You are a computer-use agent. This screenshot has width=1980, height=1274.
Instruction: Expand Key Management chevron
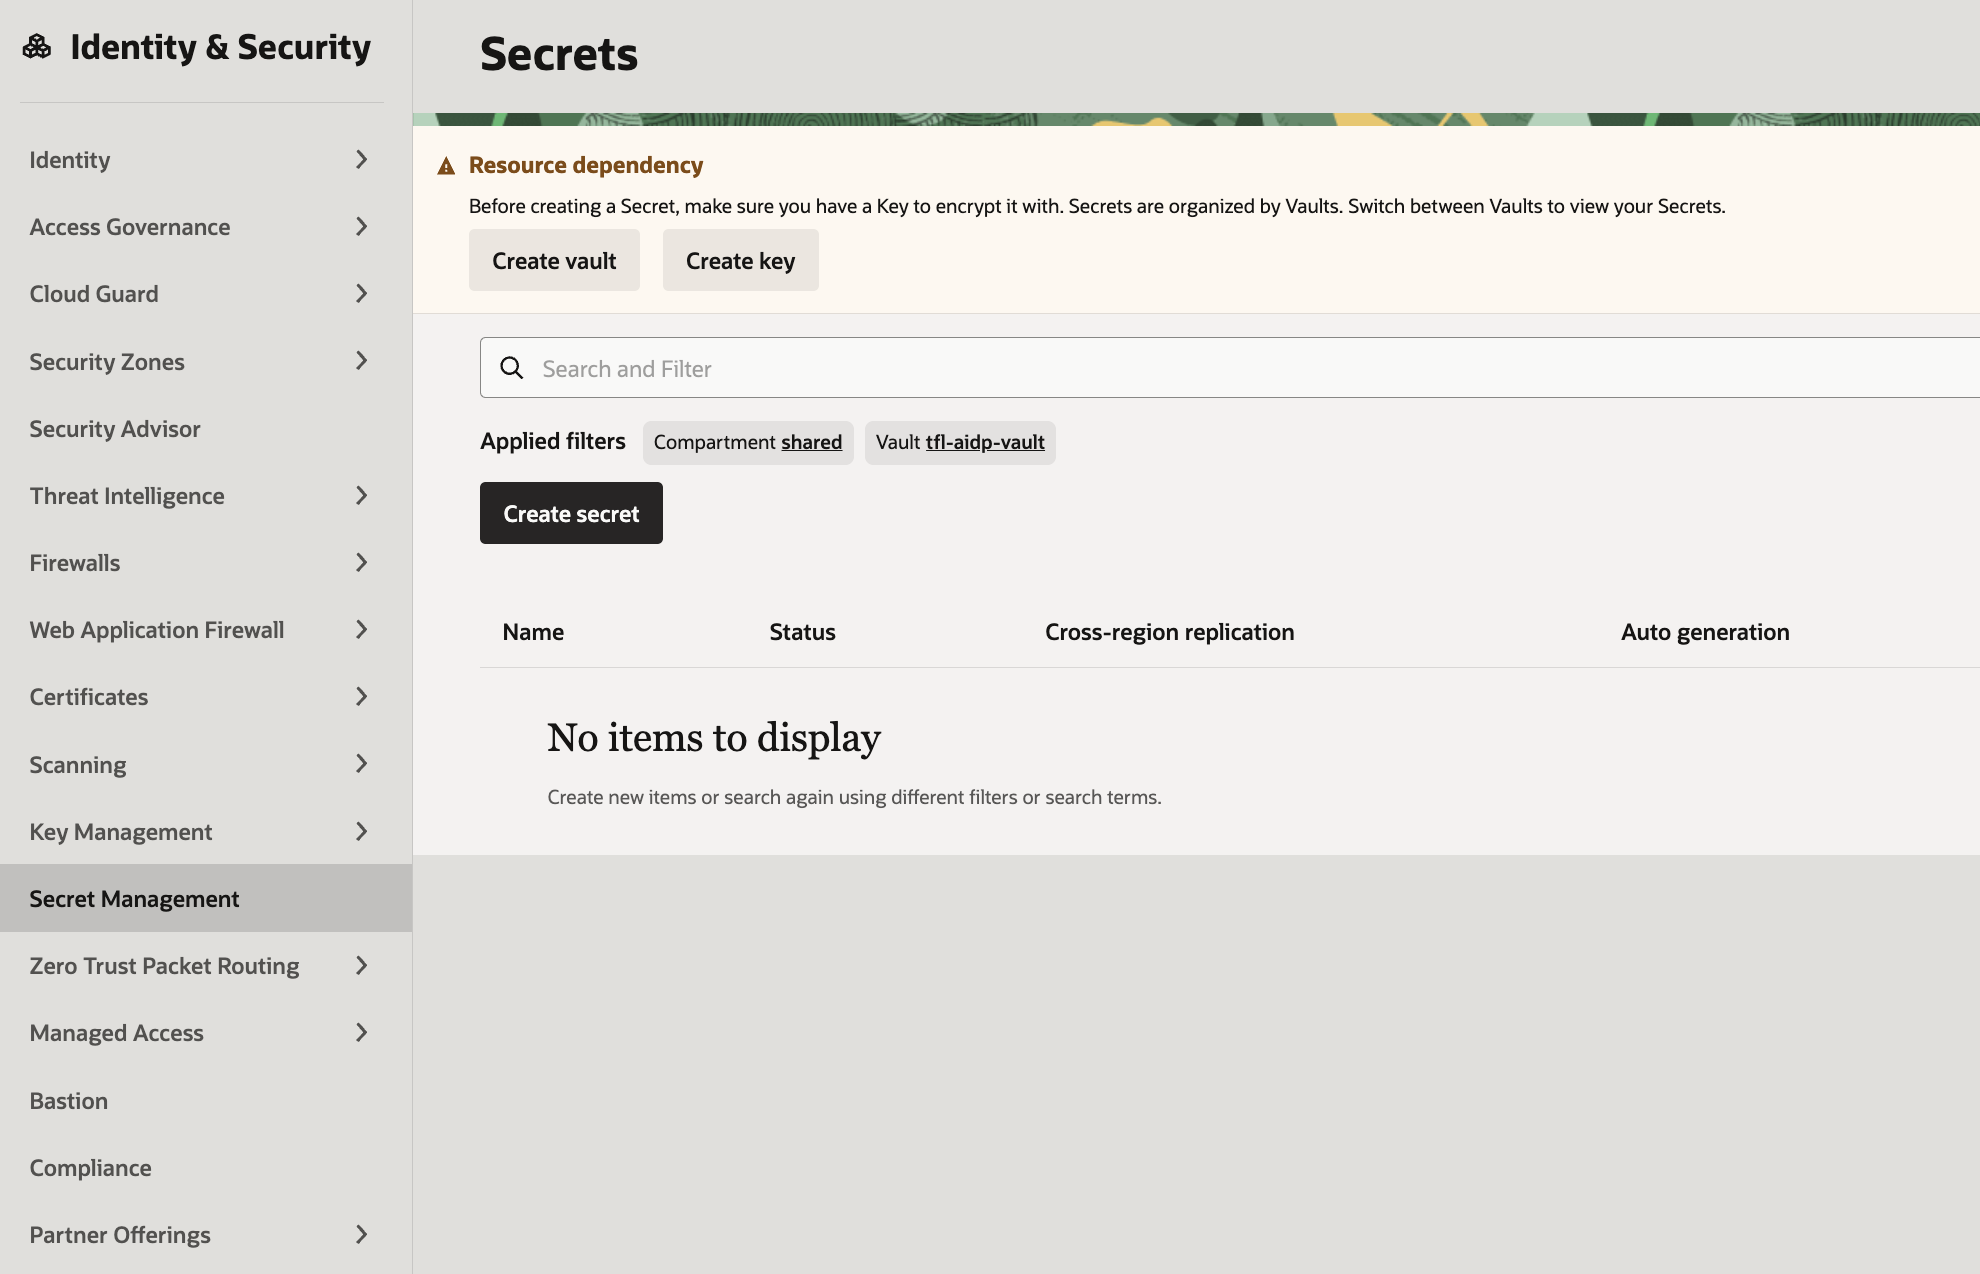click(362, 832)
